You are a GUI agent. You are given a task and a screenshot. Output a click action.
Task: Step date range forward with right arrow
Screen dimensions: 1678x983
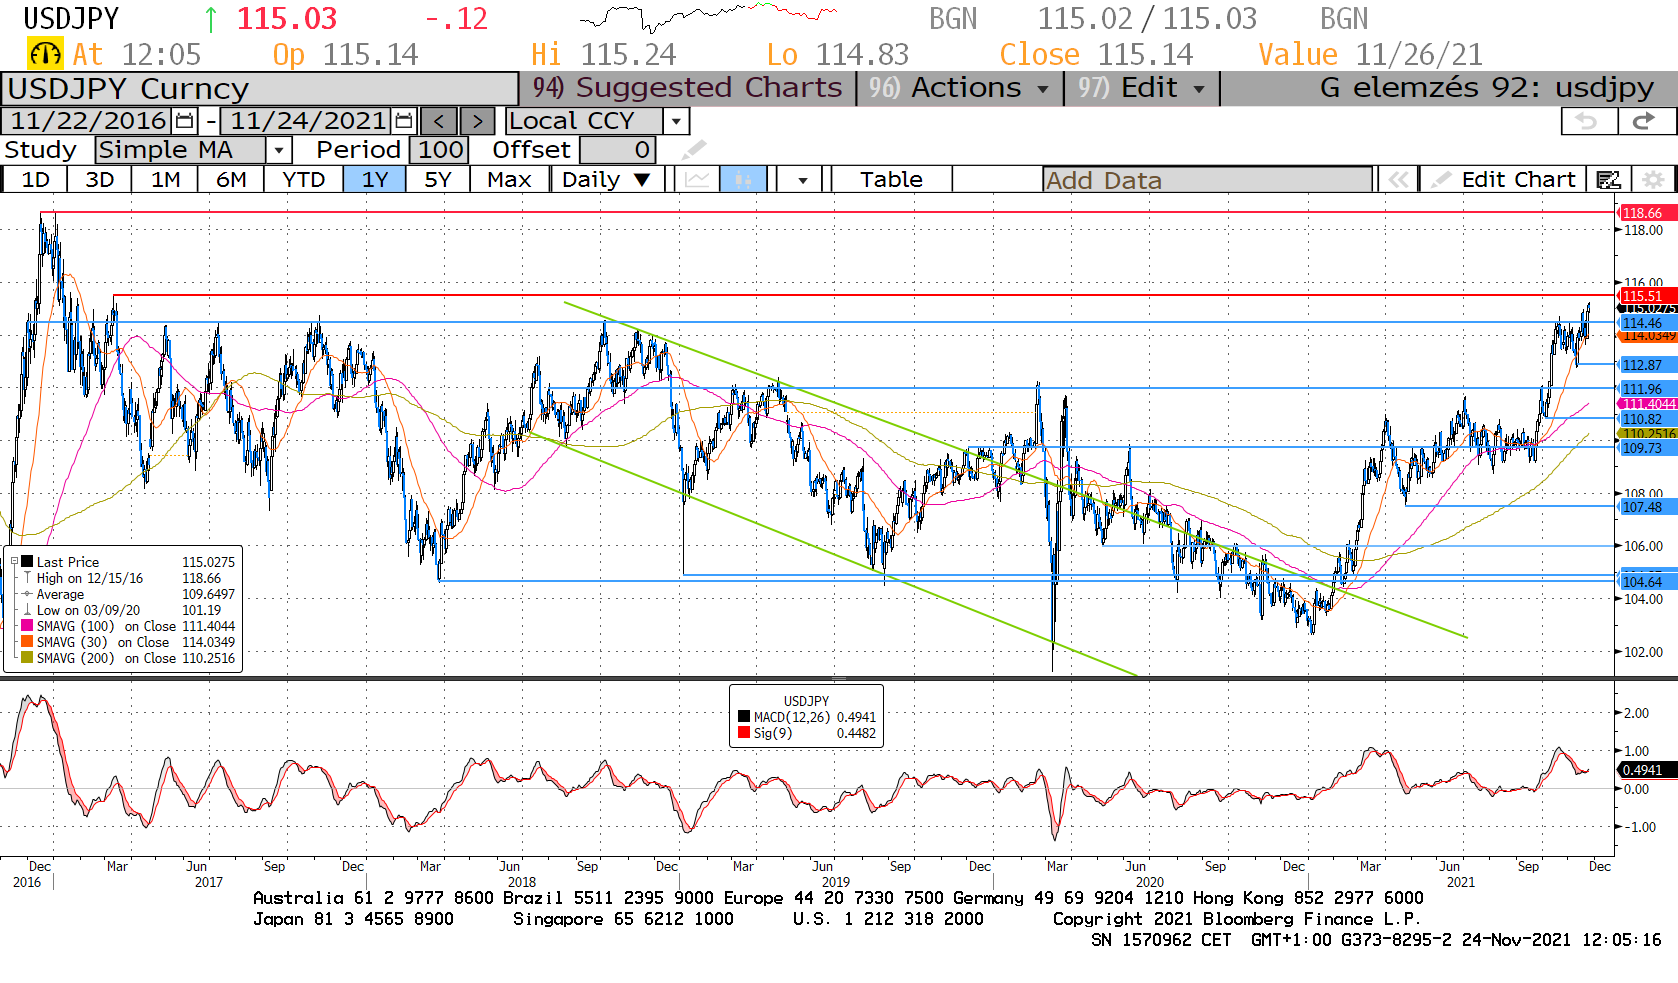click(x=477, y=121)
